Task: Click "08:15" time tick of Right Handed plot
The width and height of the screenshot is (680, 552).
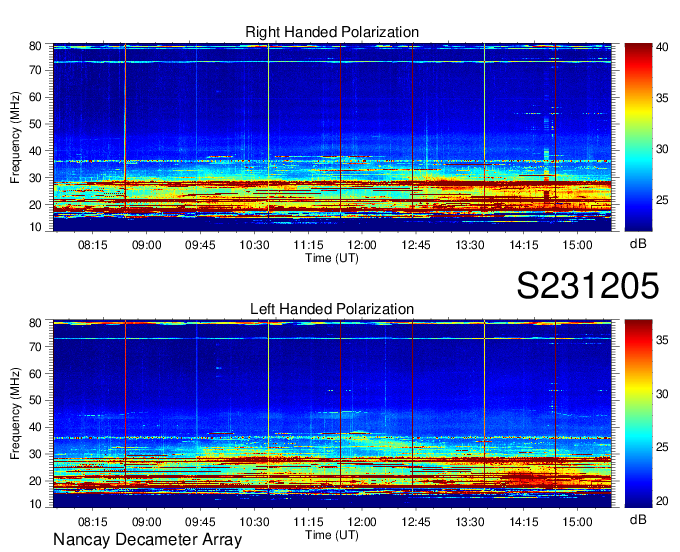Action: click(92, 245)
